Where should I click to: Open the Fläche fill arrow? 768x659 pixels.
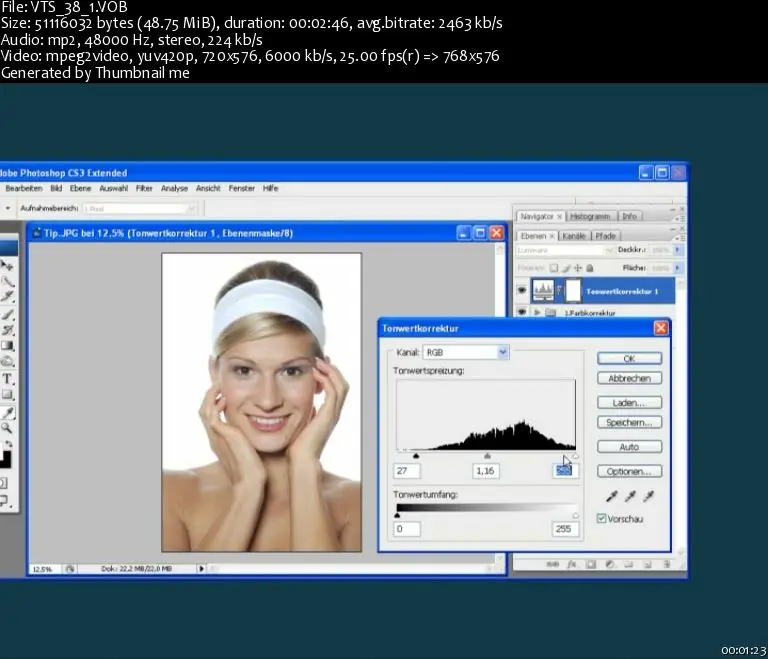coord(677,268)
